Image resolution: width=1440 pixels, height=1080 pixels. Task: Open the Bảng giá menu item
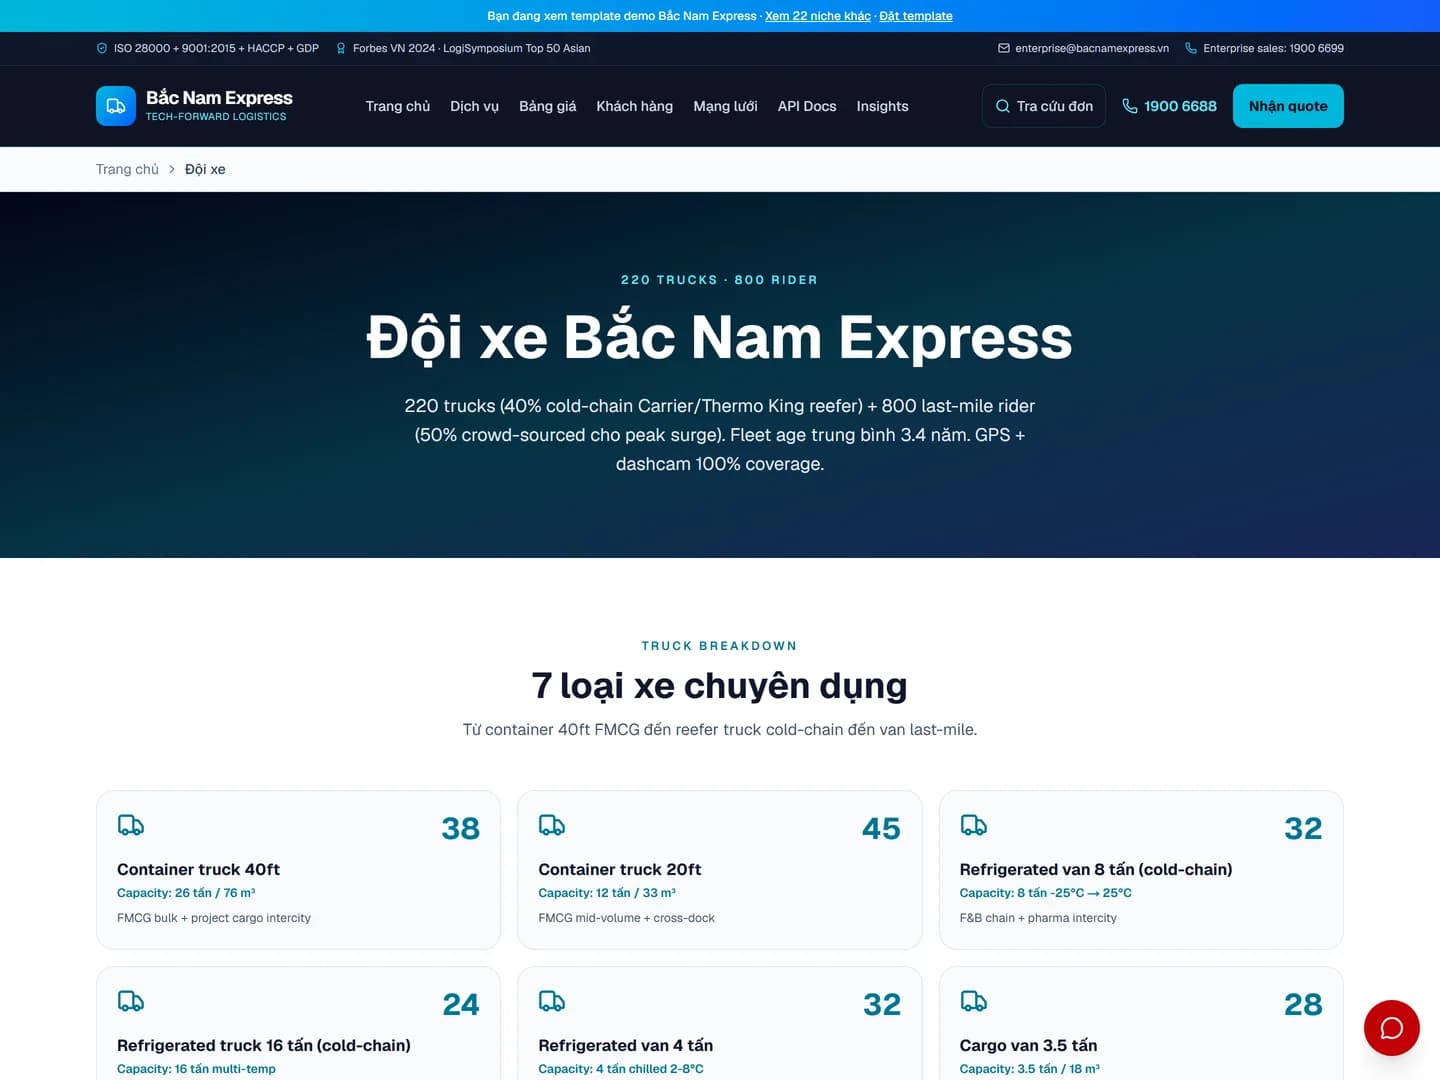548,106
